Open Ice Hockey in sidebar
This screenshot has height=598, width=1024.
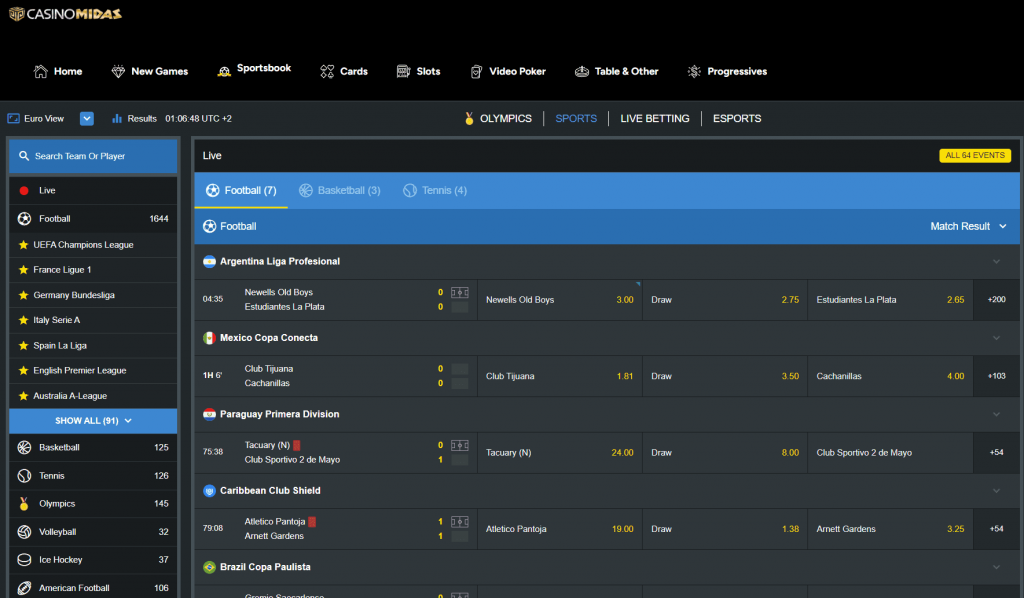coord(93,559)
